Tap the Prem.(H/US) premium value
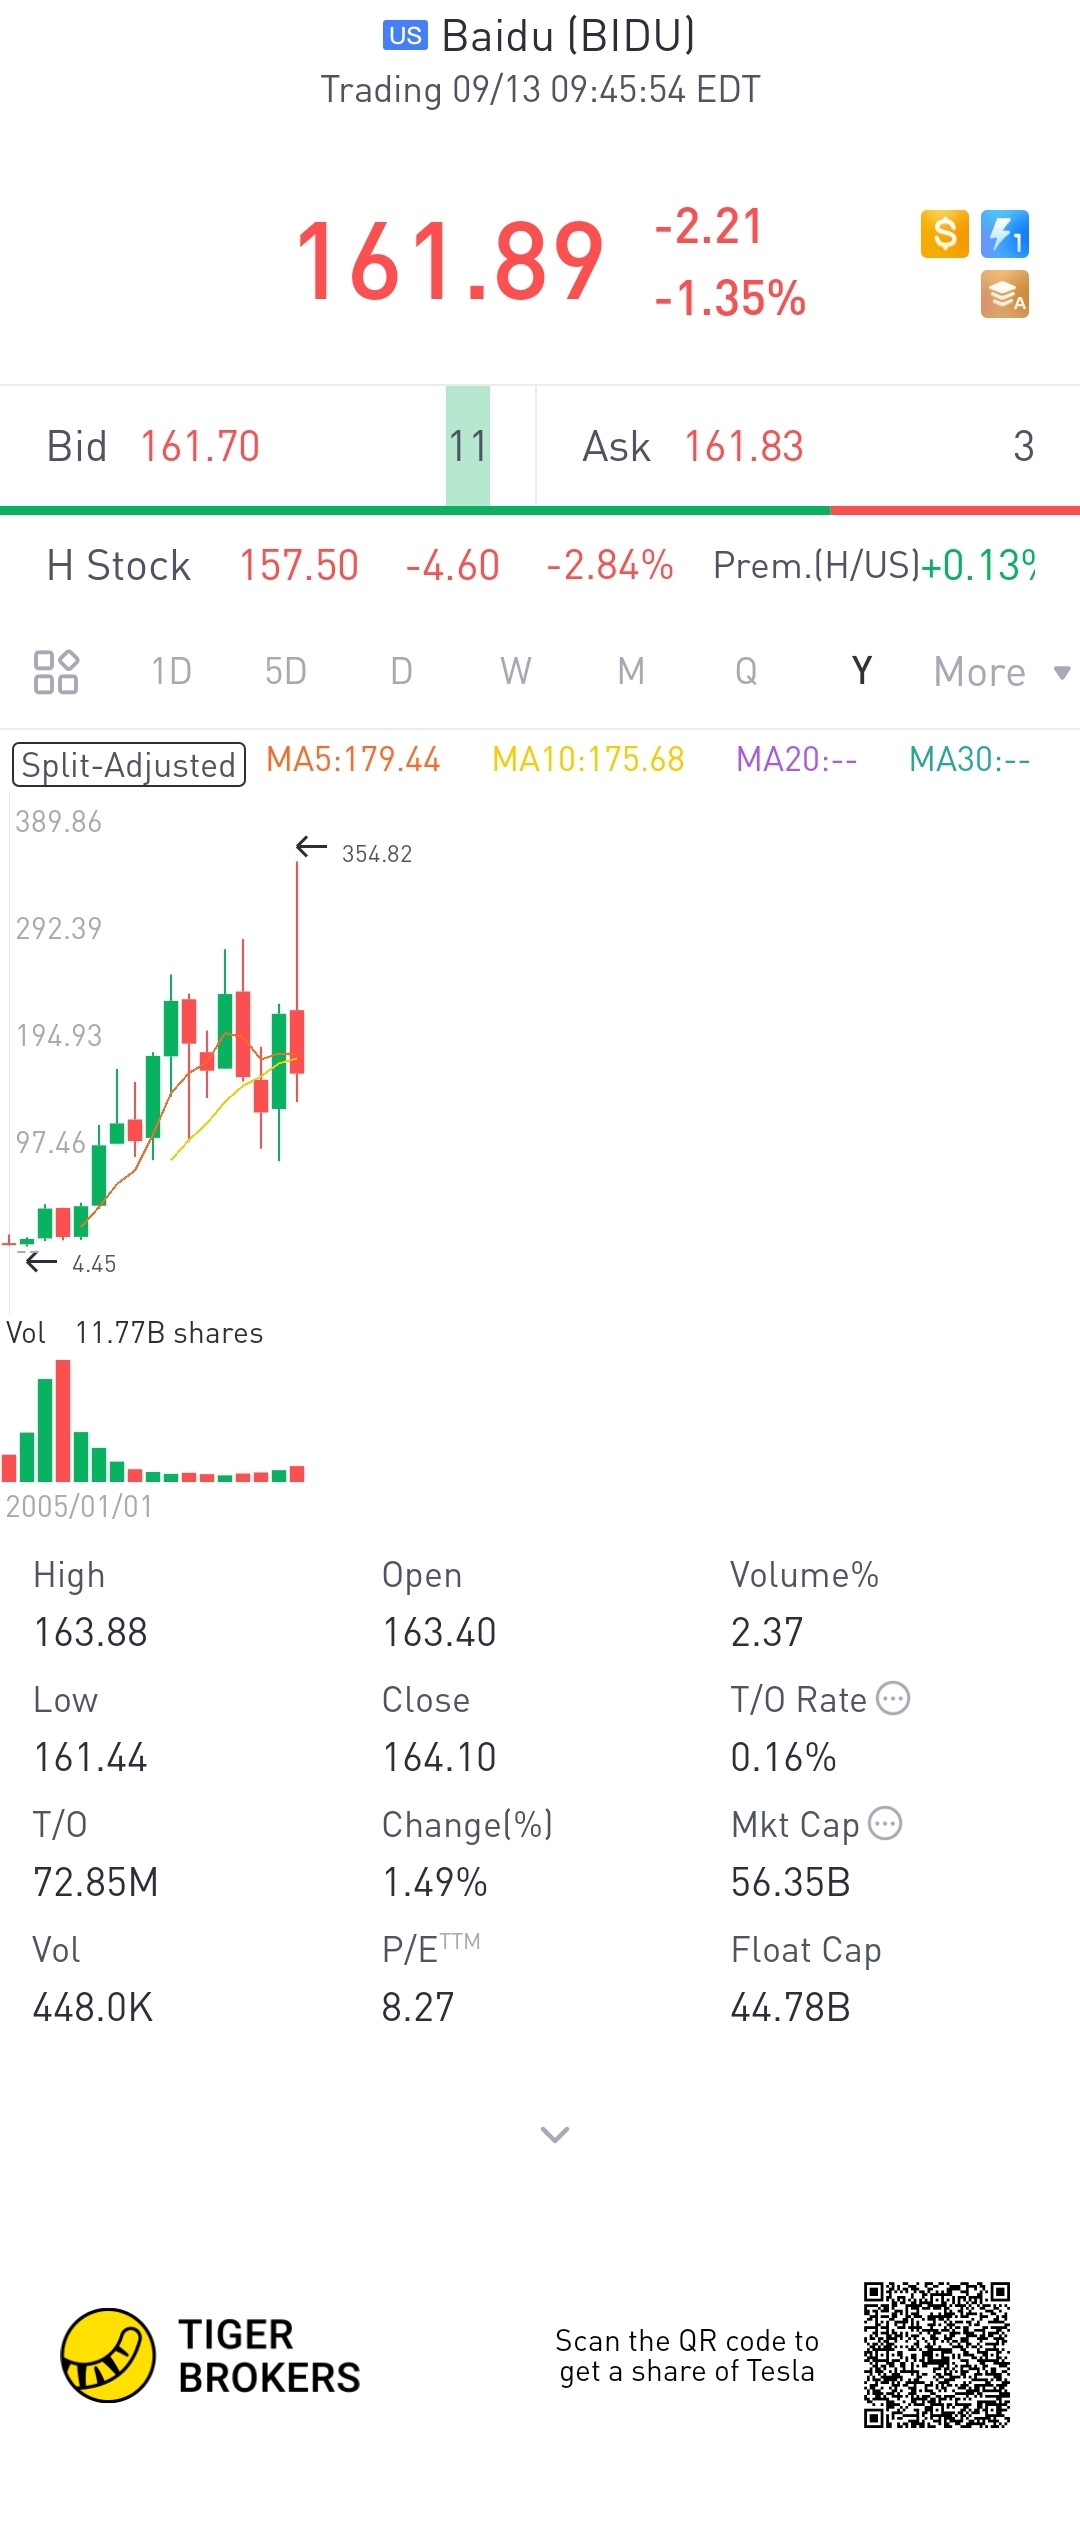 pos(978,566)
